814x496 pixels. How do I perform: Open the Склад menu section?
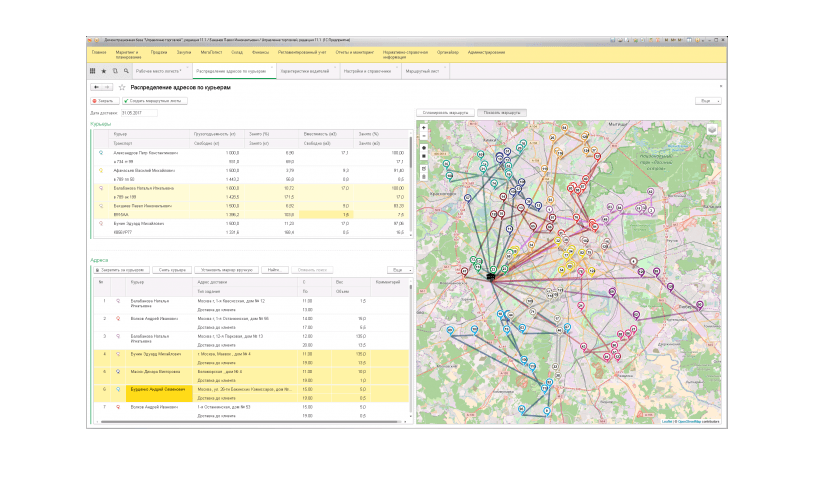[237, 52]
